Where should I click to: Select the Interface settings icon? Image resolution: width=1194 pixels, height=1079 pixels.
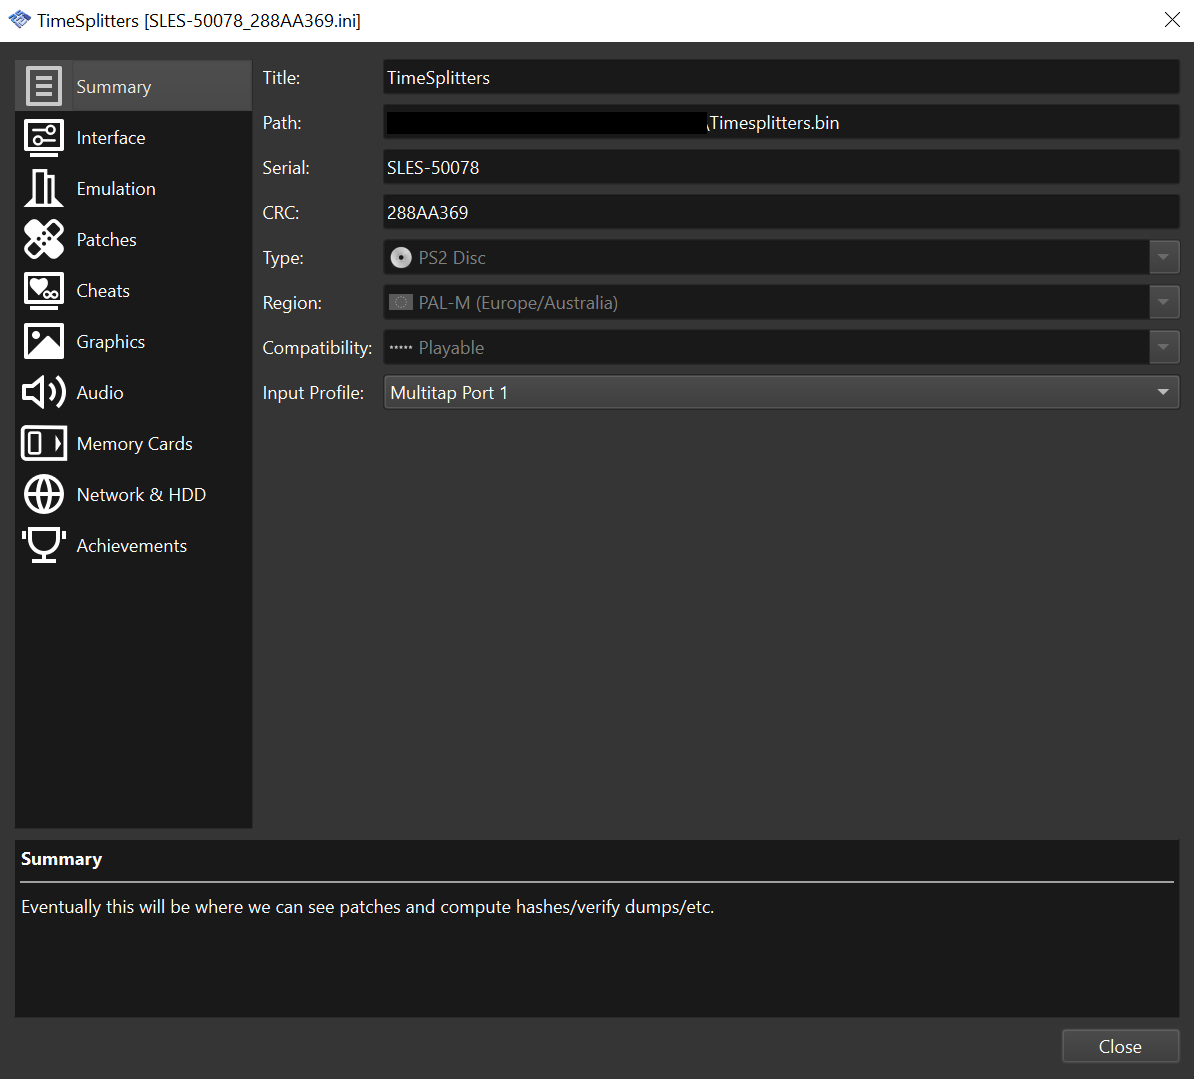(43, 136)
